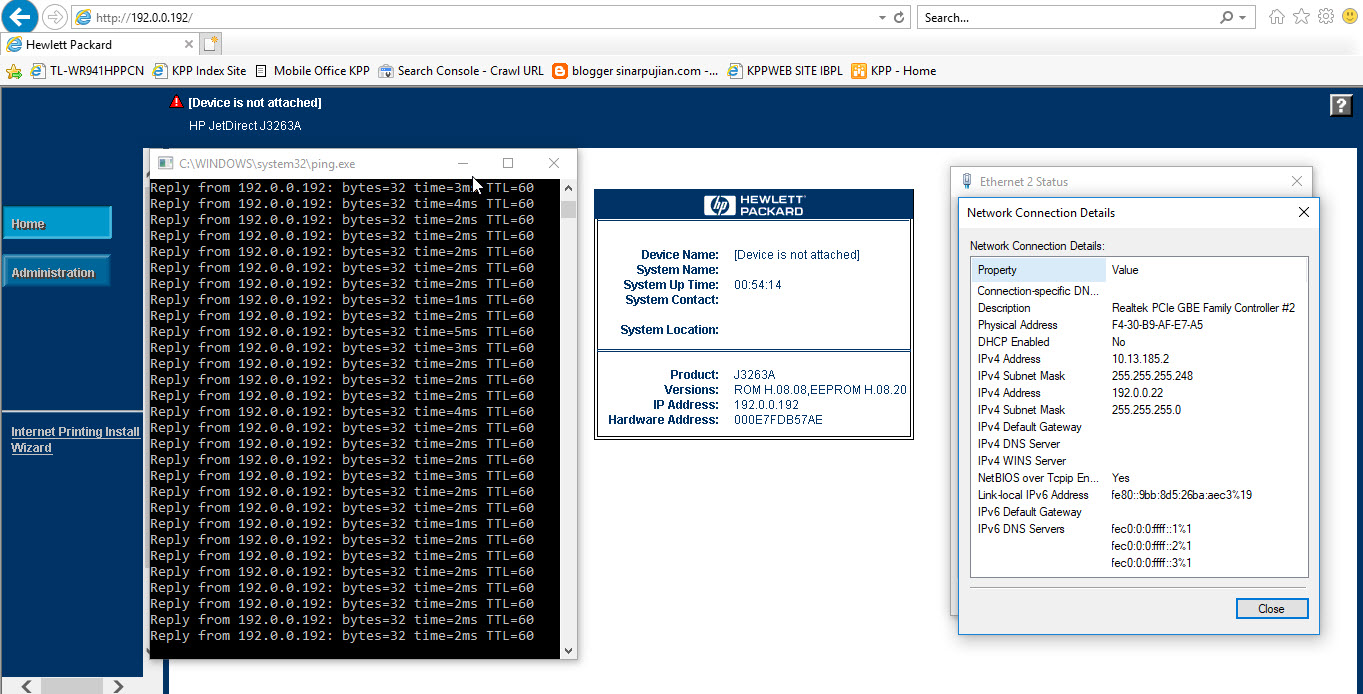
Task: Click the add-to-favorites-bar star icon
Action: 14,71
